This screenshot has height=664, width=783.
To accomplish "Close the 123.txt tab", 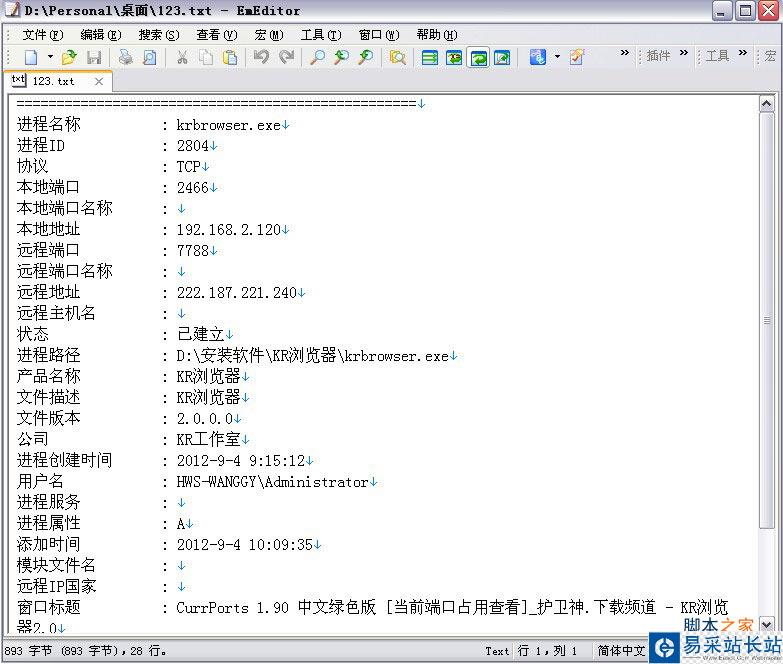I will click(x=99, y=81).
